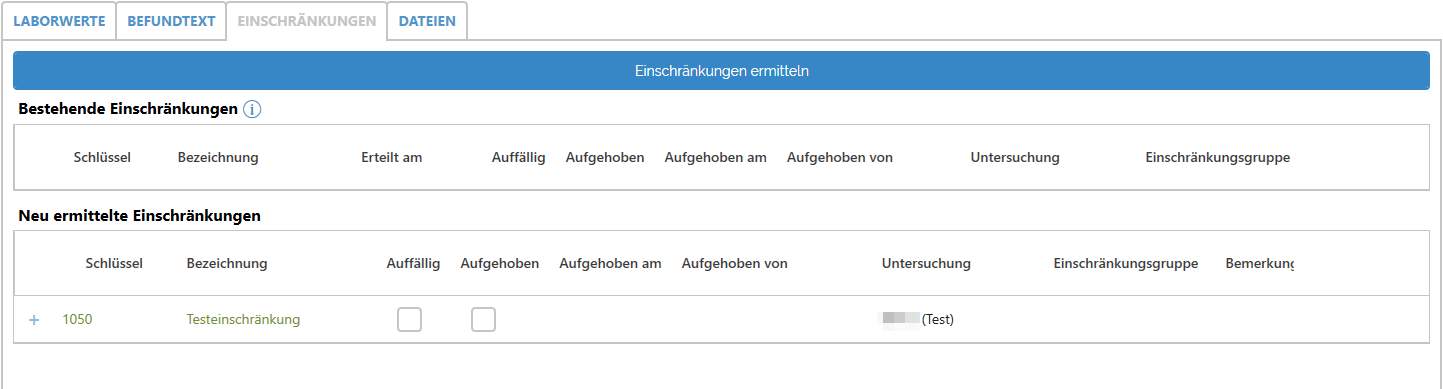Viewport: 1443px width, 389px height.
Task: Open the Laborwerte tab
Action: 59,21
